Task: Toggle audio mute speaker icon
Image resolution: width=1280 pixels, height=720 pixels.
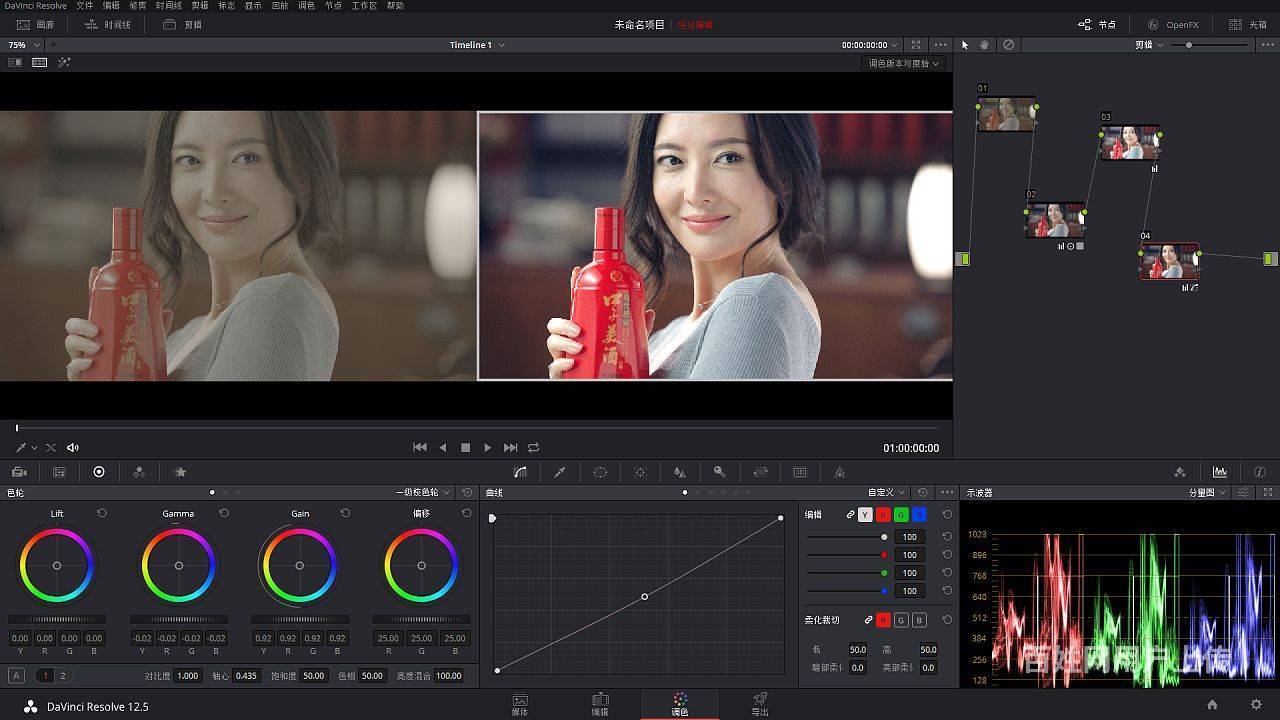Action: coord(73,448)
